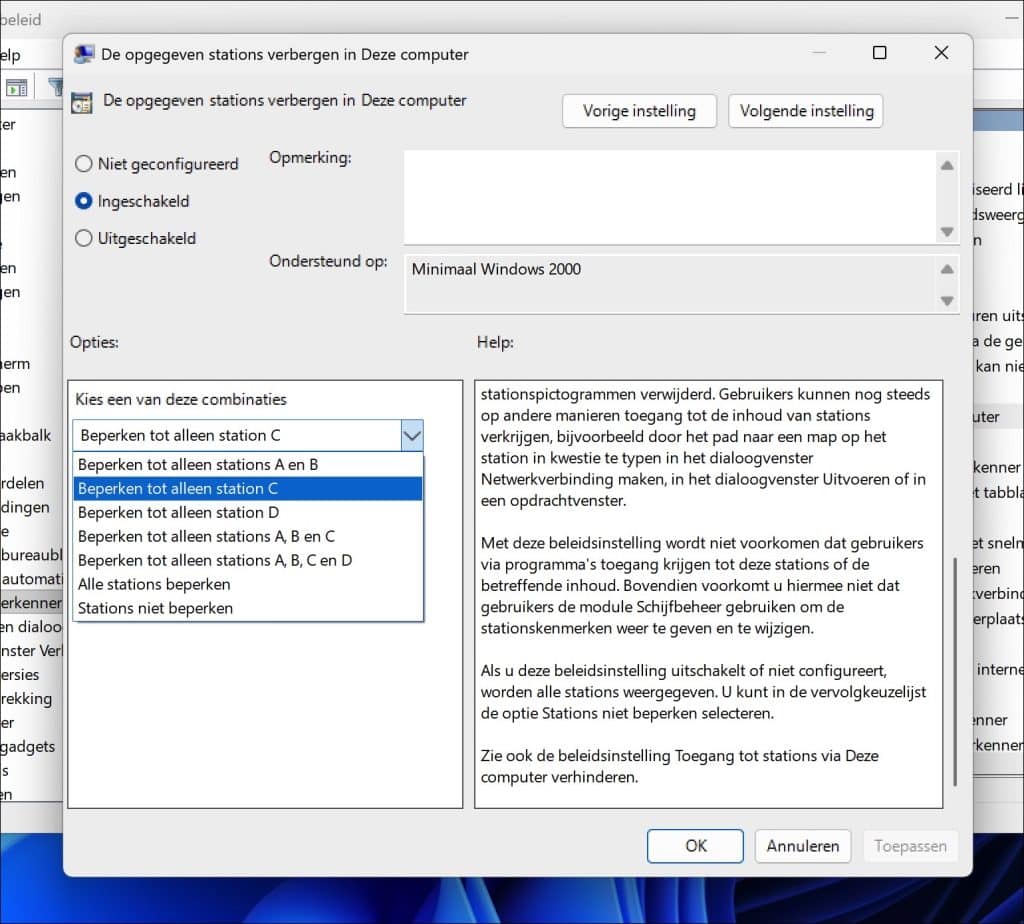Dismiss the dialog via 'Annuleren'
This screenshot has height=924, width=1024.
(802, 845)
